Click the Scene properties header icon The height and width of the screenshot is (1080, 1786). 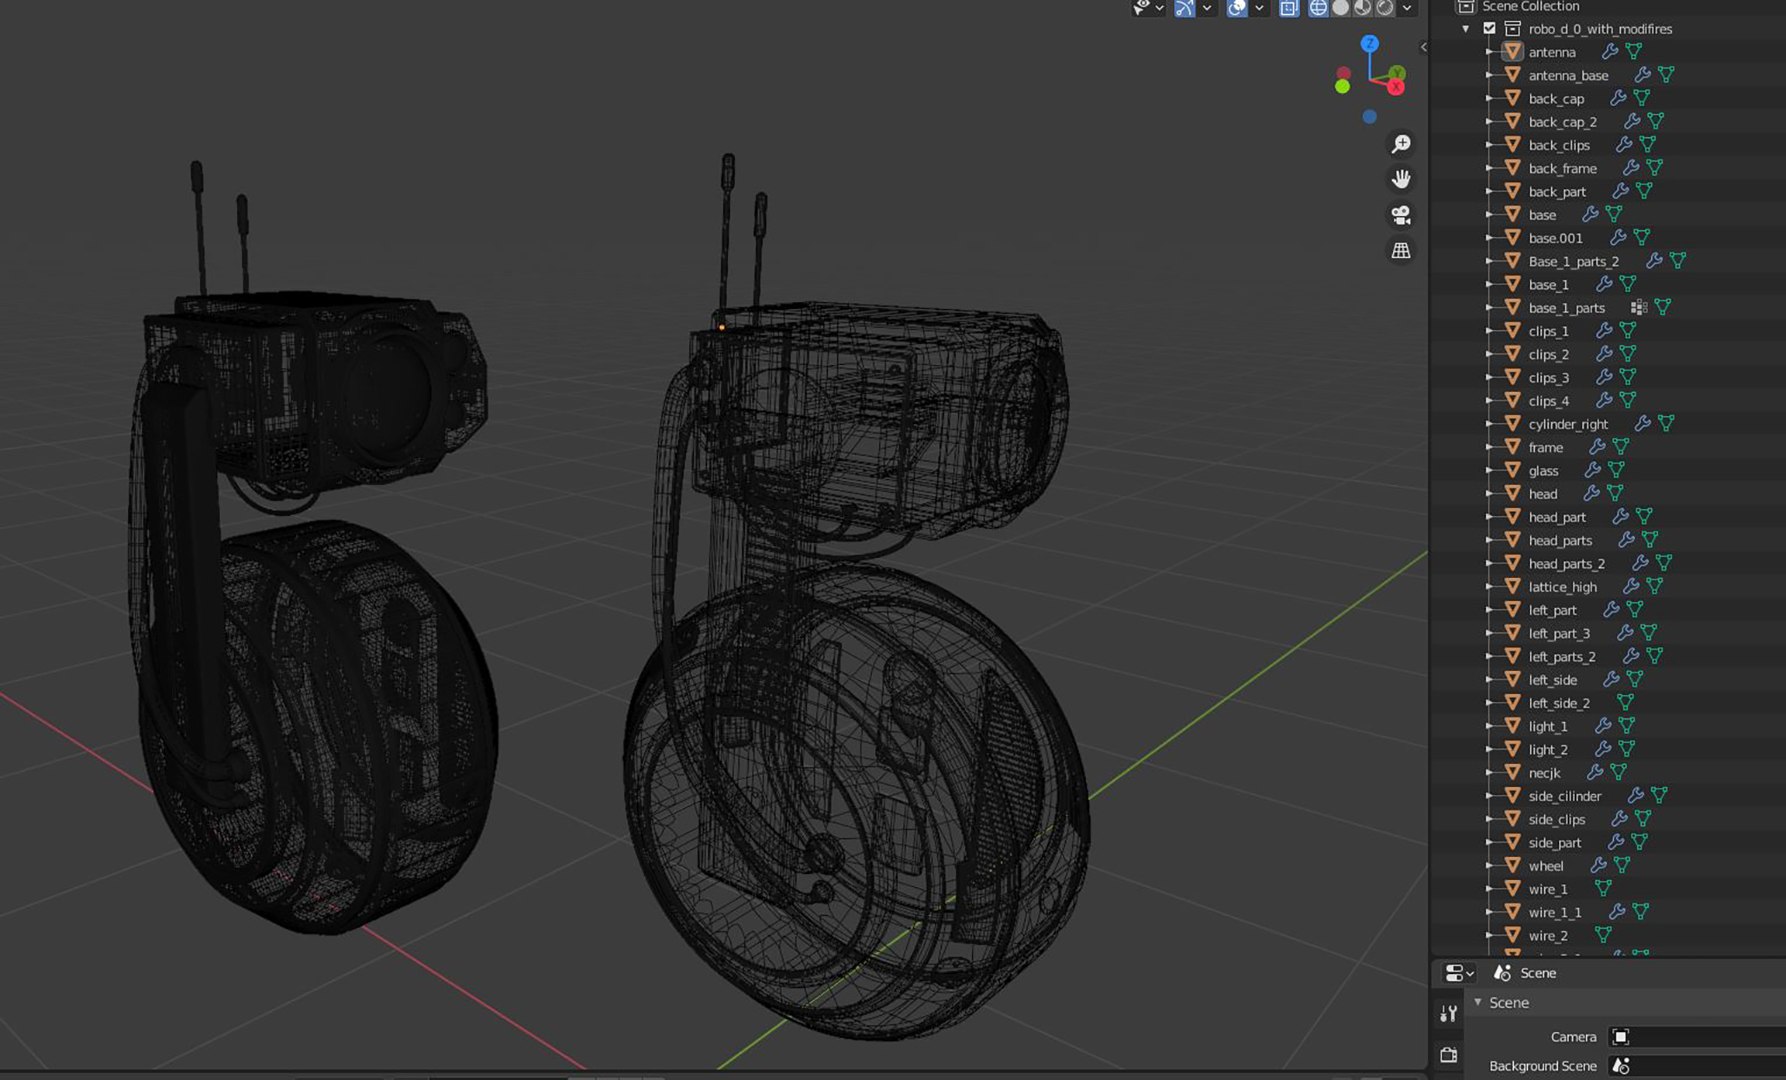(1501, 972)
